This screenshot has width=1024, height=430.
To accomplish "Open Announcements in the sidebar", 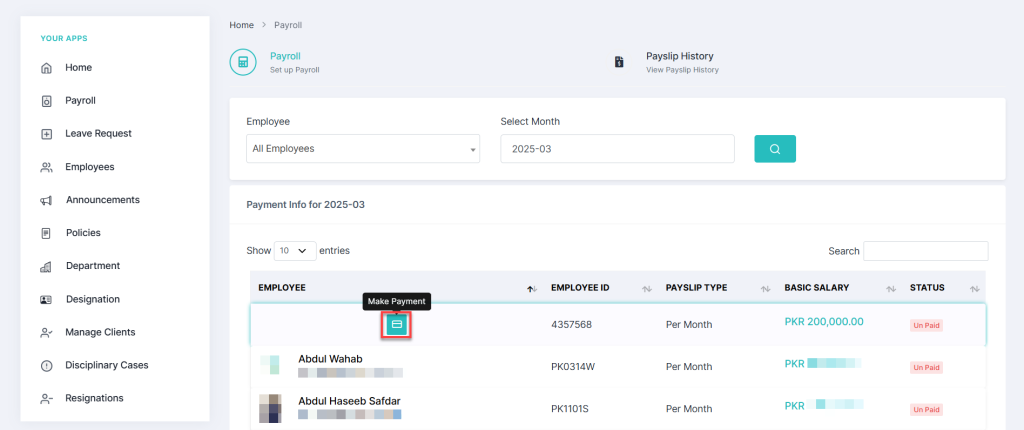I will (103, 200).
